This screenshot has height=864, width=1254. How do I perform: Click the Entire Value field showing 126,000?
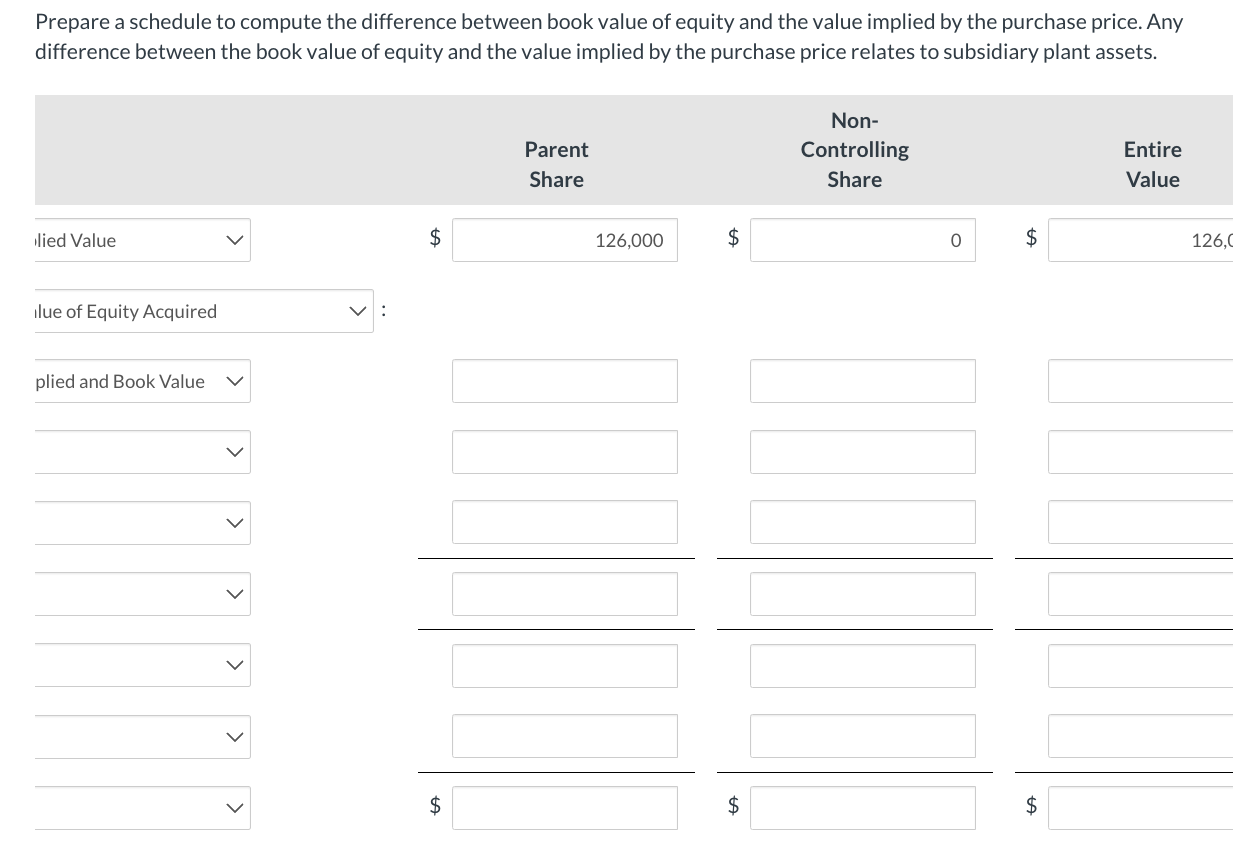coord(1150,240)
